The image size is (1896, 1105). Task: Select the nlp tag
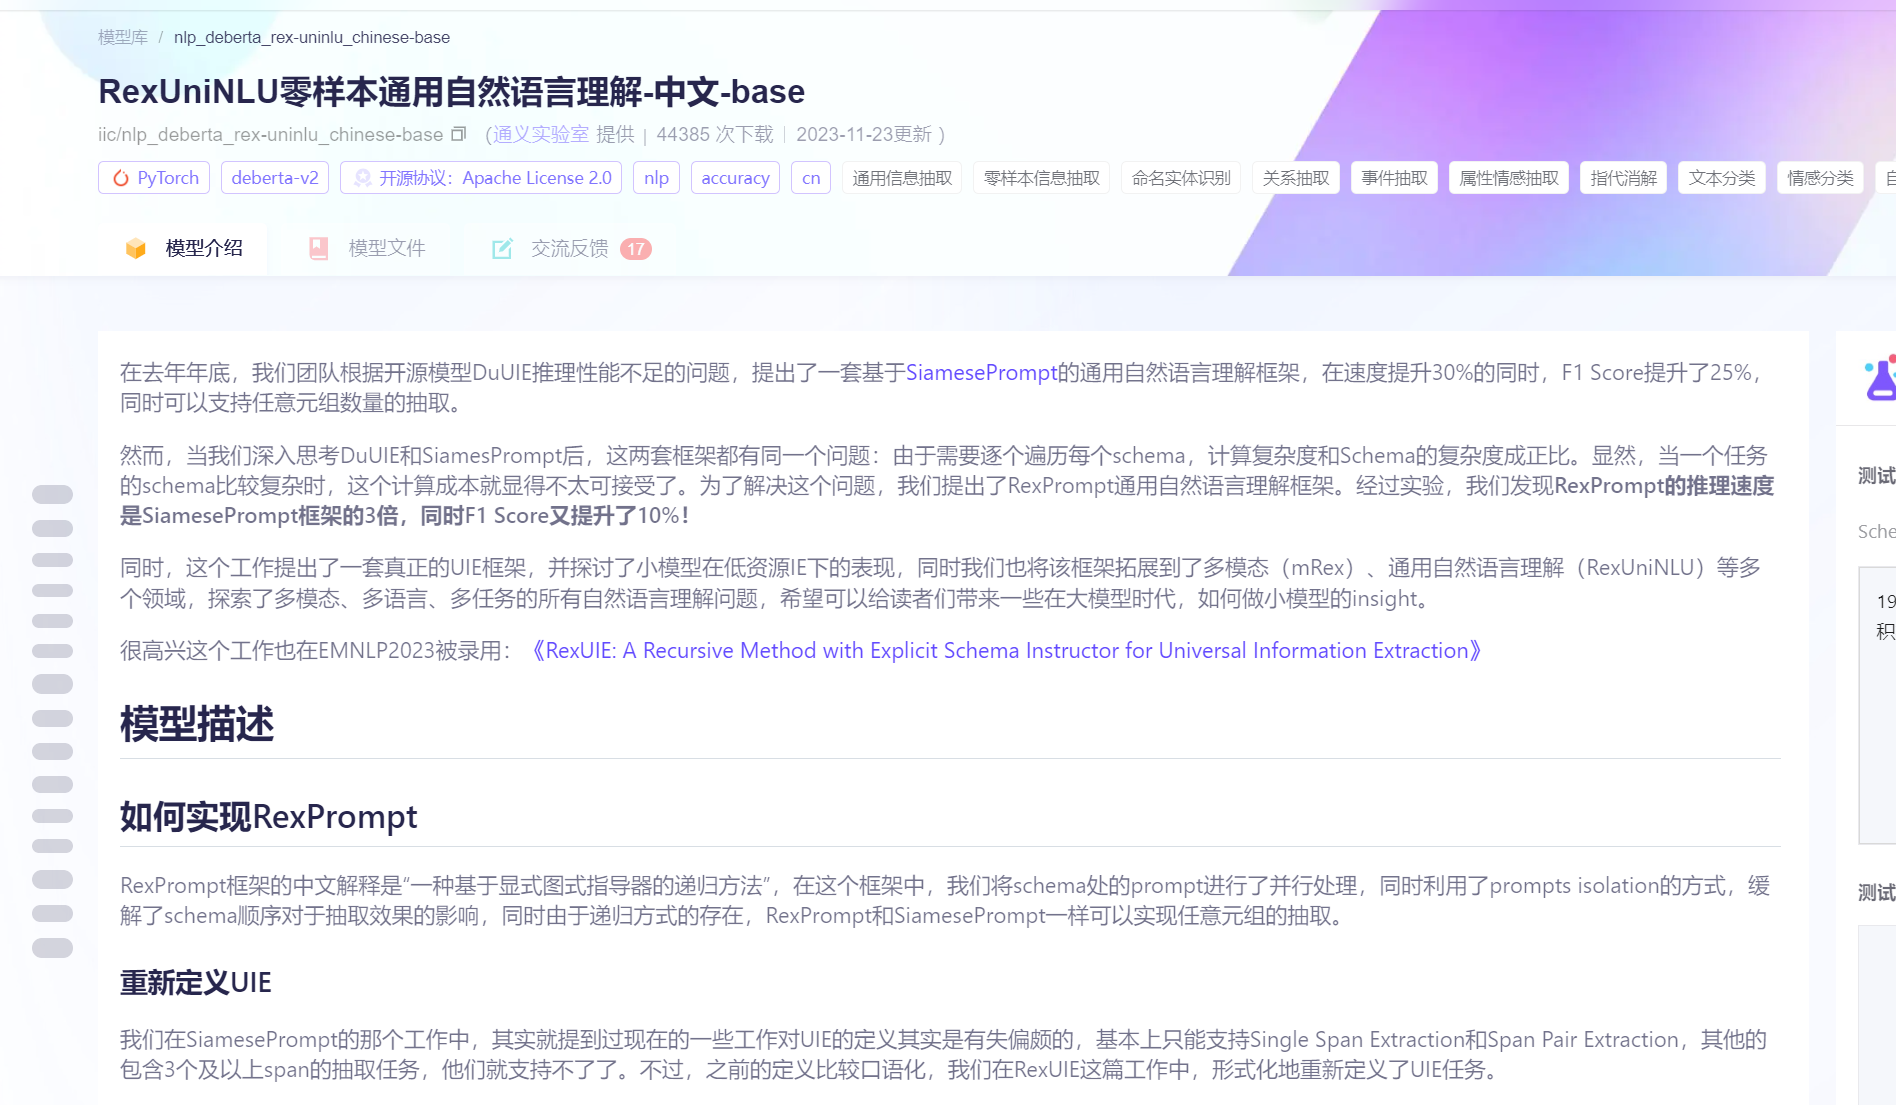pos(656,177)
